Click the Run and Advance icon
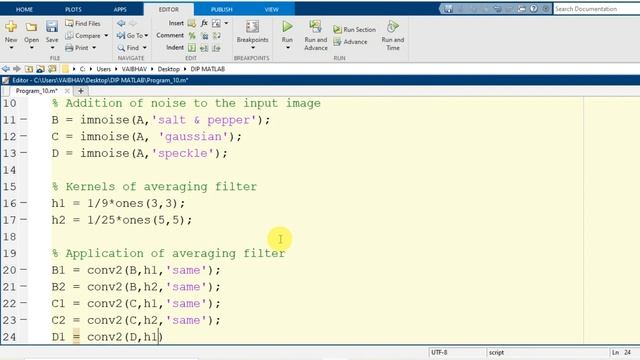The image size is (640, 360). click(x=316, y=27)
